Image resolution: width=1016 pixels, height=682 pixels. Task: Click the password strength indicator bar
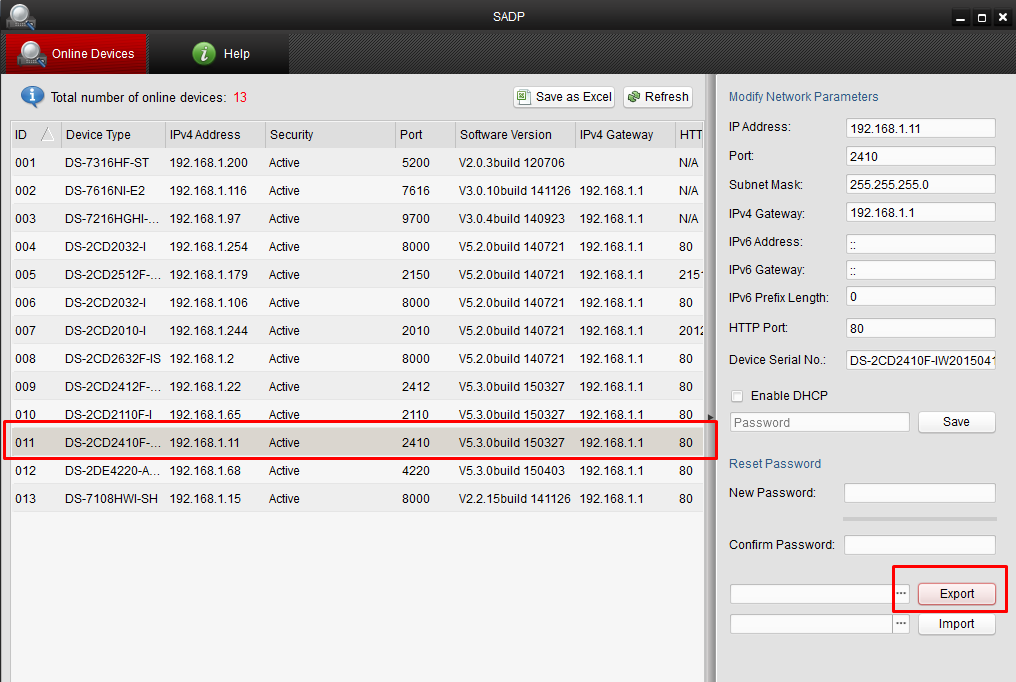[x=919, y=519]
